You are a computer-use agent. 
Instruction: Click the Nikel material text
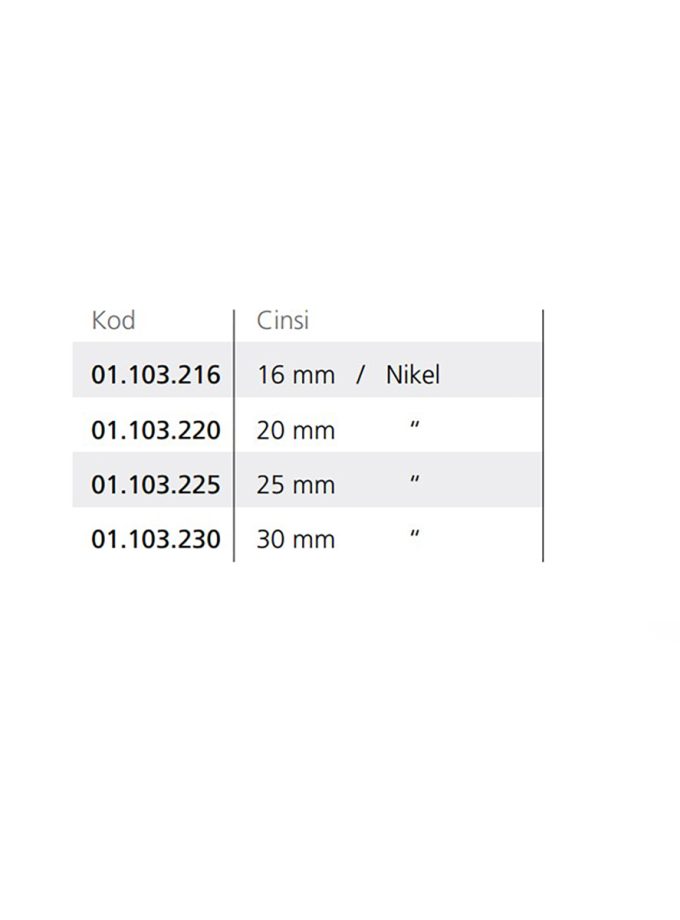pyautogui.click(x=413, y=375)
